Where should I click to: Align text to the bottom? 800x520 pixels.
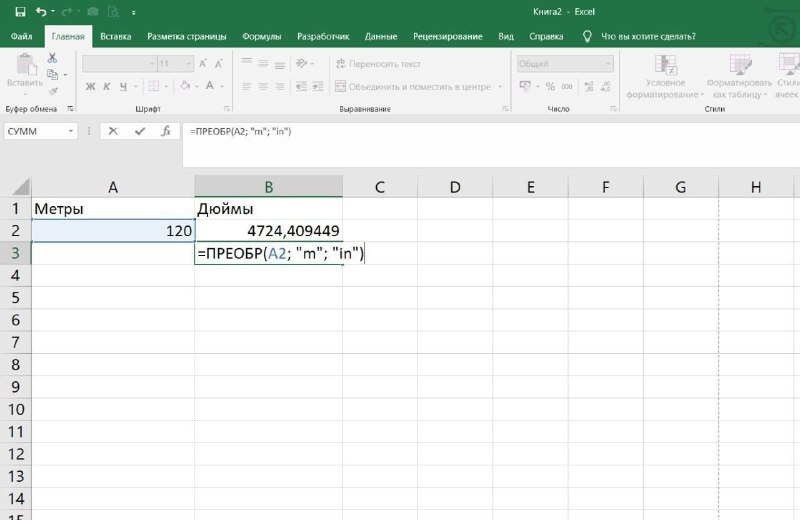(x=280, y=64)
